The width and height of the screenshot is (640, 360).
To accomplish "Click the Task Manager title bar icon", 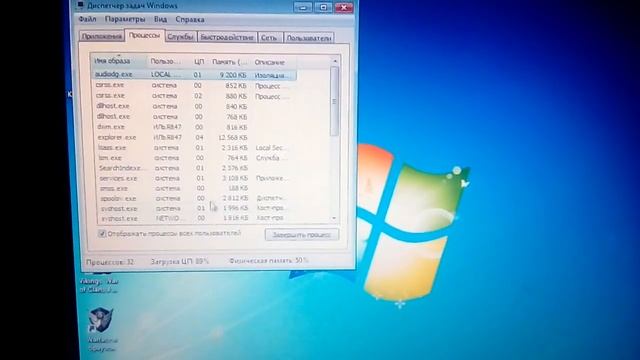I will tap(80, 5).
